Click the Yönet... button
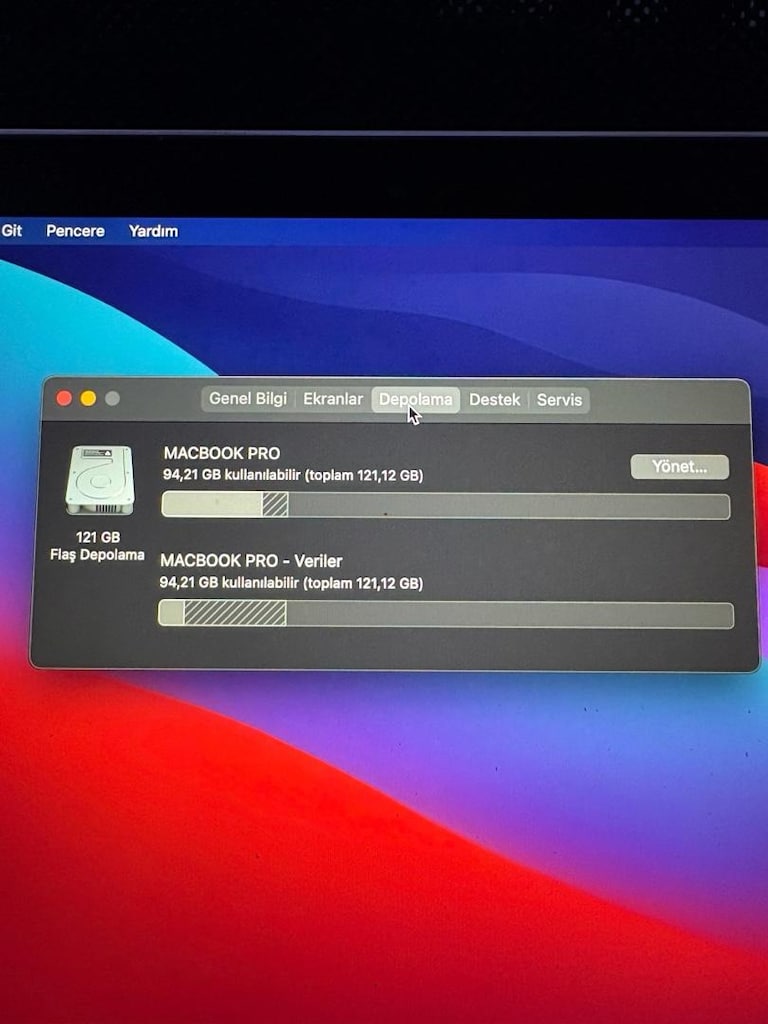 point(679,467)
